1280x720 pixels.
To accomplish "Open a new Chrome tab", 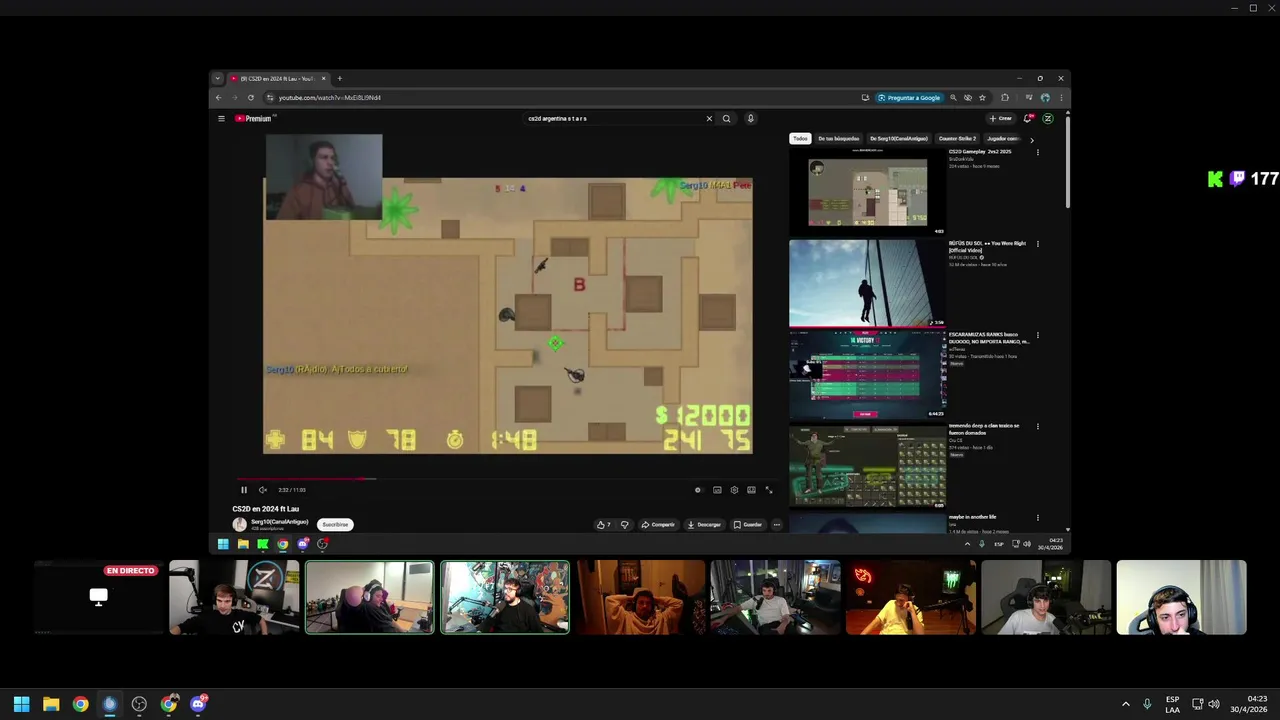I will pos(339,78).
